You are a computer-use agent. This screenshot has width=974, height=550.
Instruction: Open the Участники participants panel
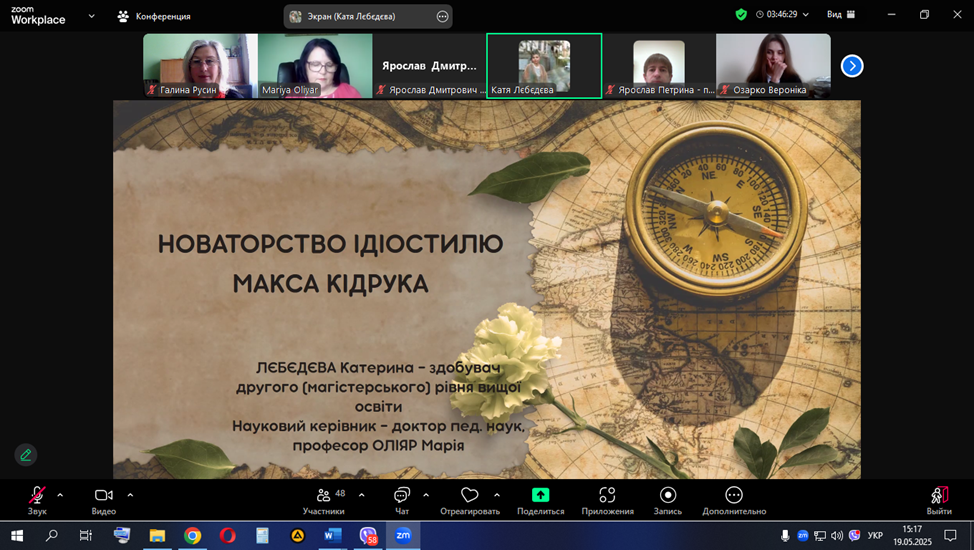[x=324, y=496]
